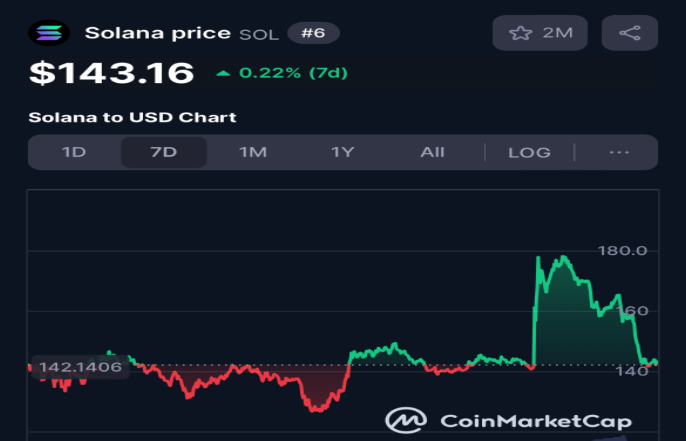Click the $143.16 current price

[111, 73]
